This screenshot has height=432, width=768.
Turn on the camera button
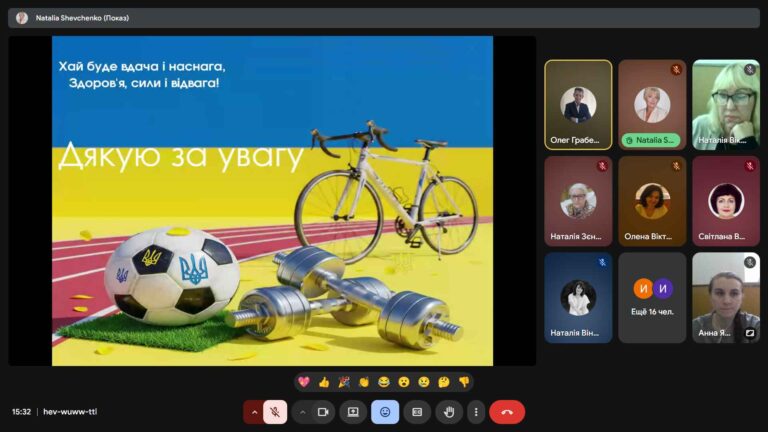[x=323, y=412]
